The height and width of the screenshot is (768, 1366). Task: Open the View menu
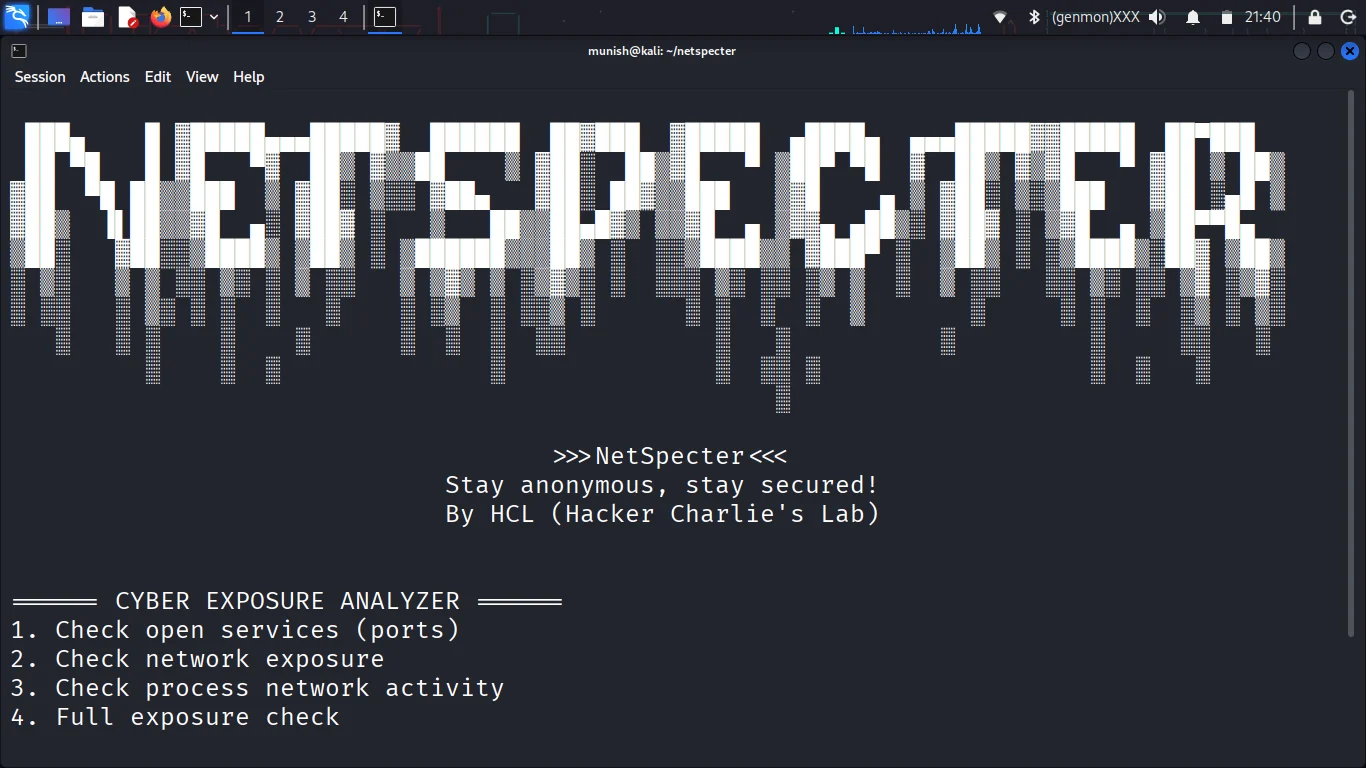point(202,77)
